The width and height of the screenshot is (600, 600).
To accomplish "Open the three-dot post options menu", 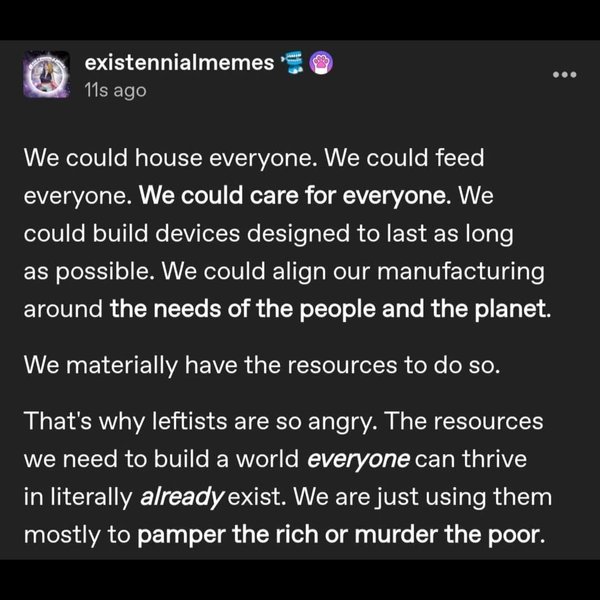I will point(564,75).
